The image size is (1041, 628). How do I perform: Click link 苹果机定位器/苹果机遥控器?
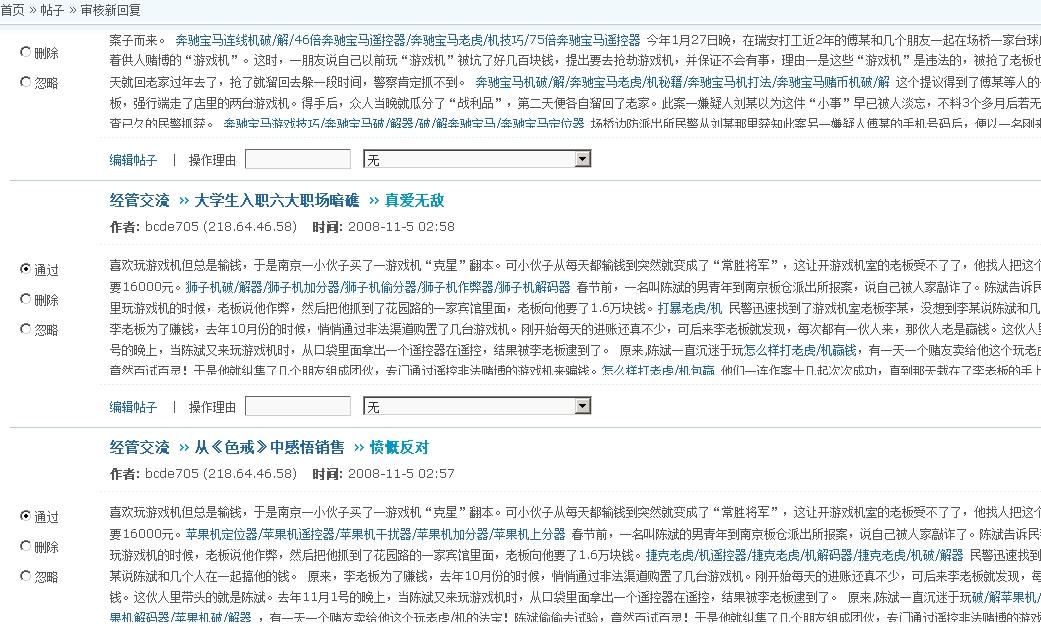click(375, 534)
